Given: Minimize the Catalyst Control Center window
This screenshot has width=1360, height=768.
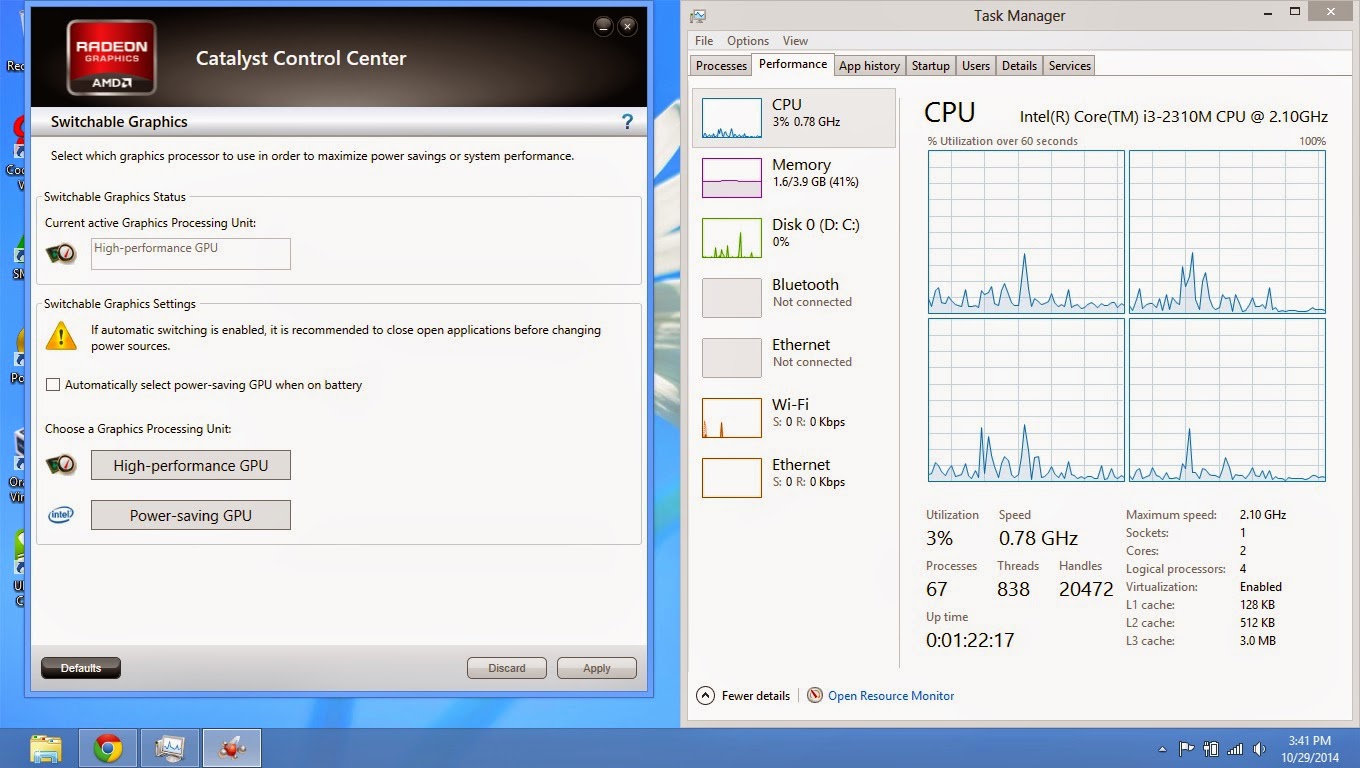Looking at the screenshot, I should 602,26.
